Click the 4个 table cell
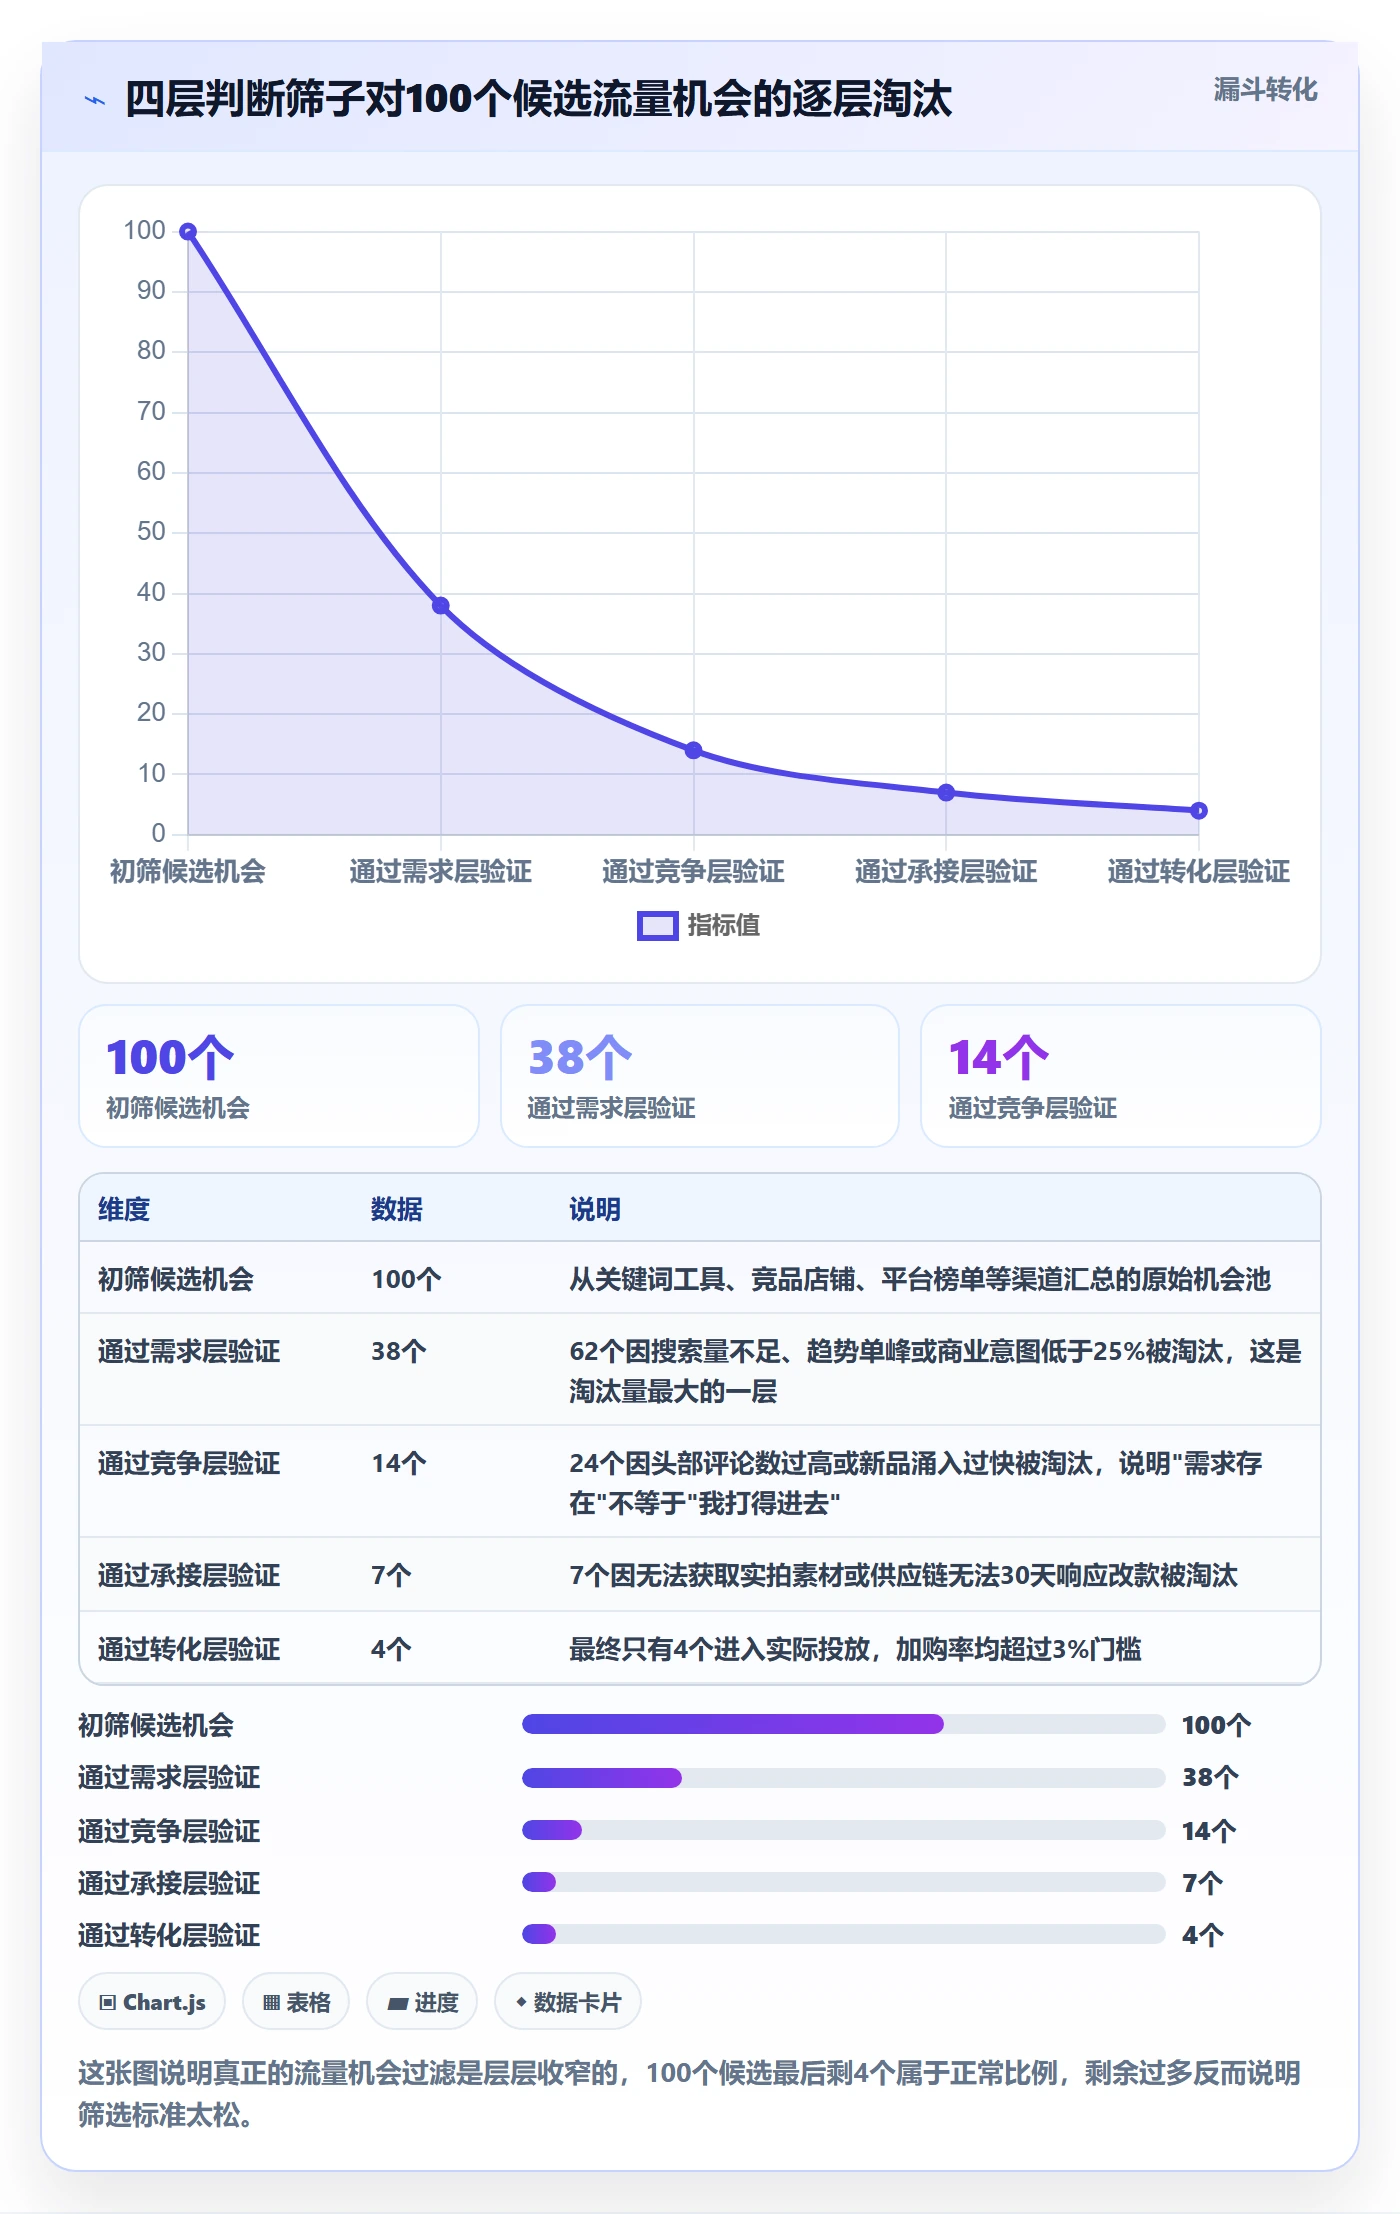Screen dimensions: 1400x2214 [391, 1649]
